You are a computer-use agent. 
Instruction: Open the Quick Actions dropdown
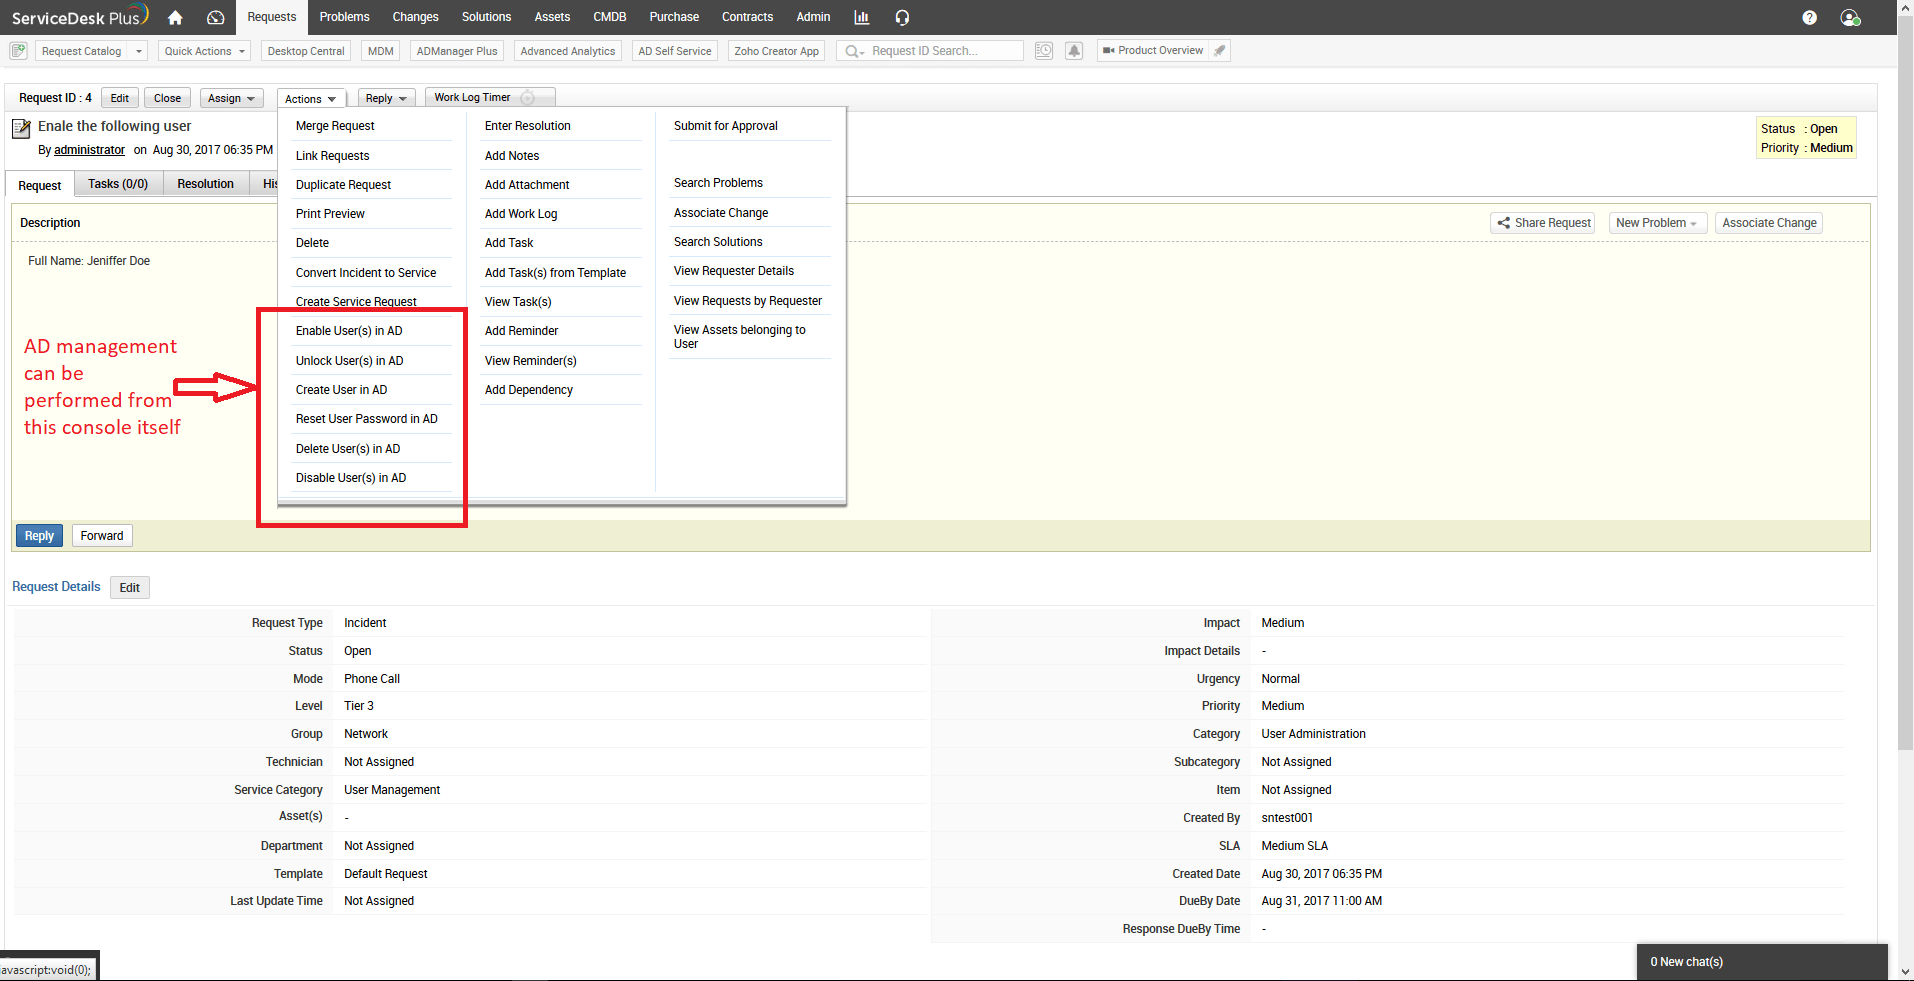tap(205, 51)
